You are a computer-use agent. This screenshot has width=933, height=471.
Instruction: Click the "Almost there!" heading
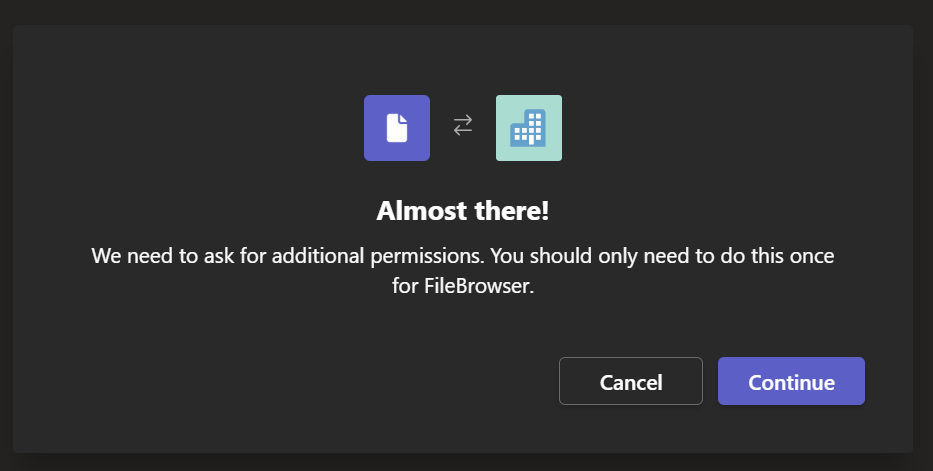pos(463,211)
